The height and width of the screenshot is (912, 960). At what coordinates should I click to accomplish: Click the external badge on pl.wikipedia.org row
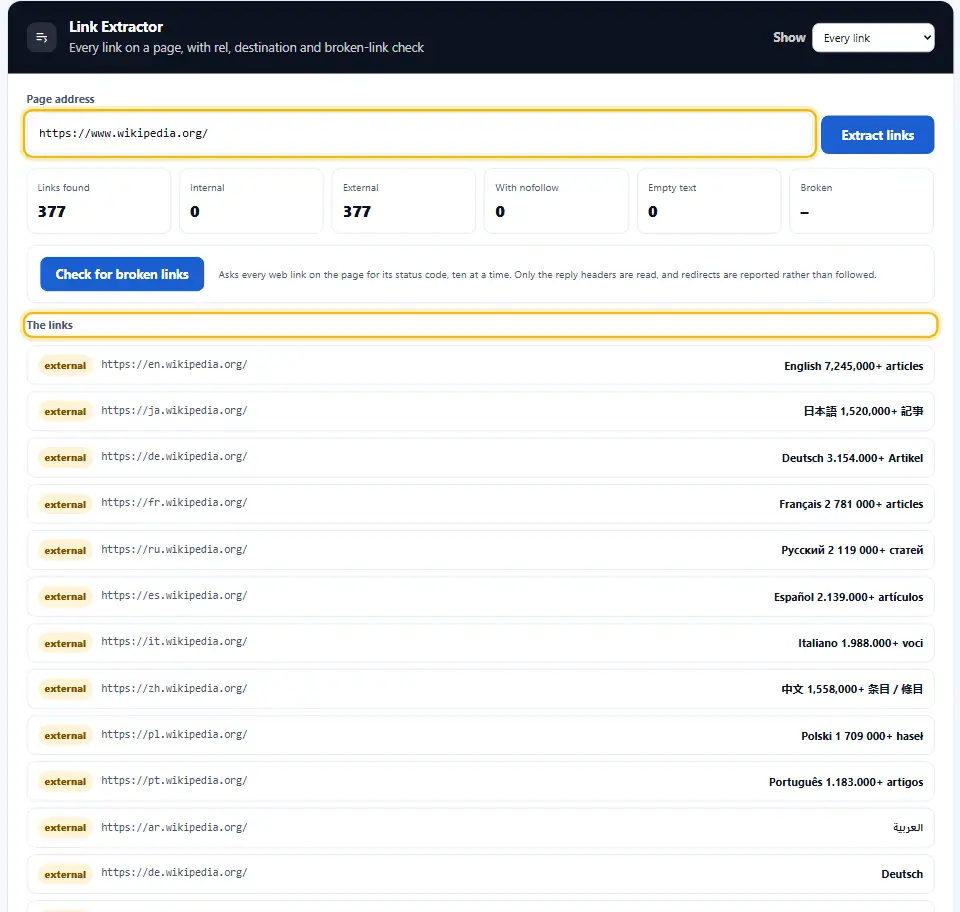pyautogui.click(x=65, y=736)
